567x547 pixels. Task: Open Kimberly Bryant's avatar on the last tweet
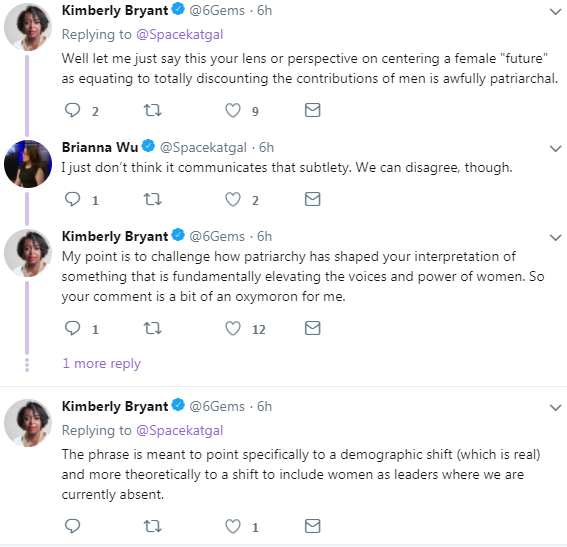[28, 423]
